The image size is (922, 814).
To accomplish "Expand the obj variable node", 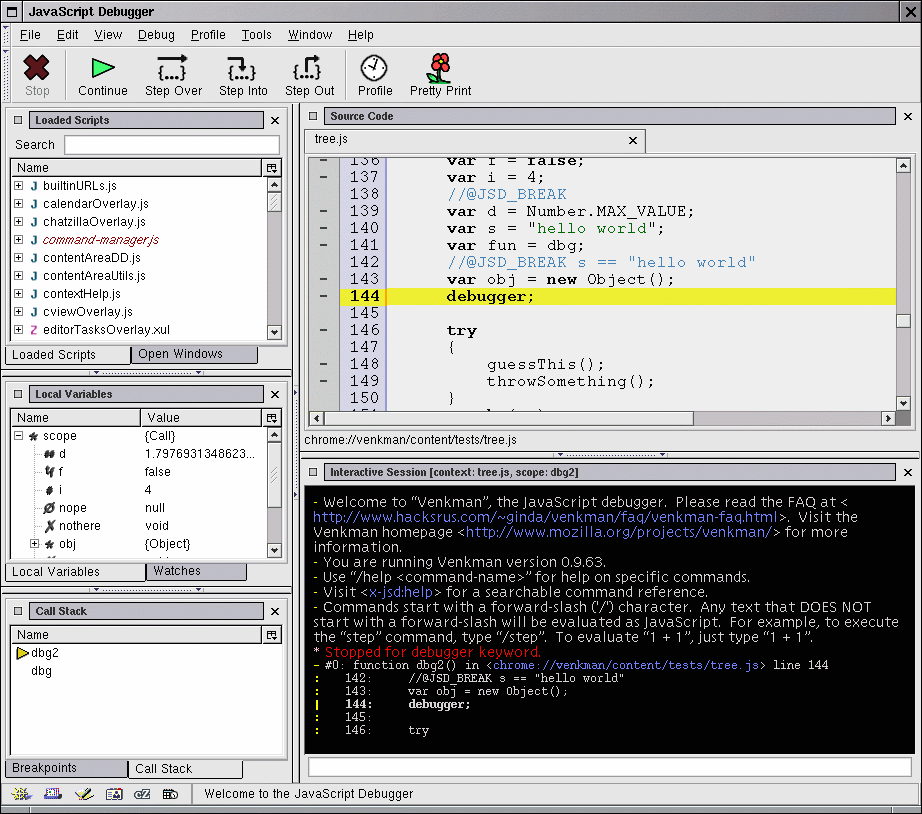I will point(35,544).
